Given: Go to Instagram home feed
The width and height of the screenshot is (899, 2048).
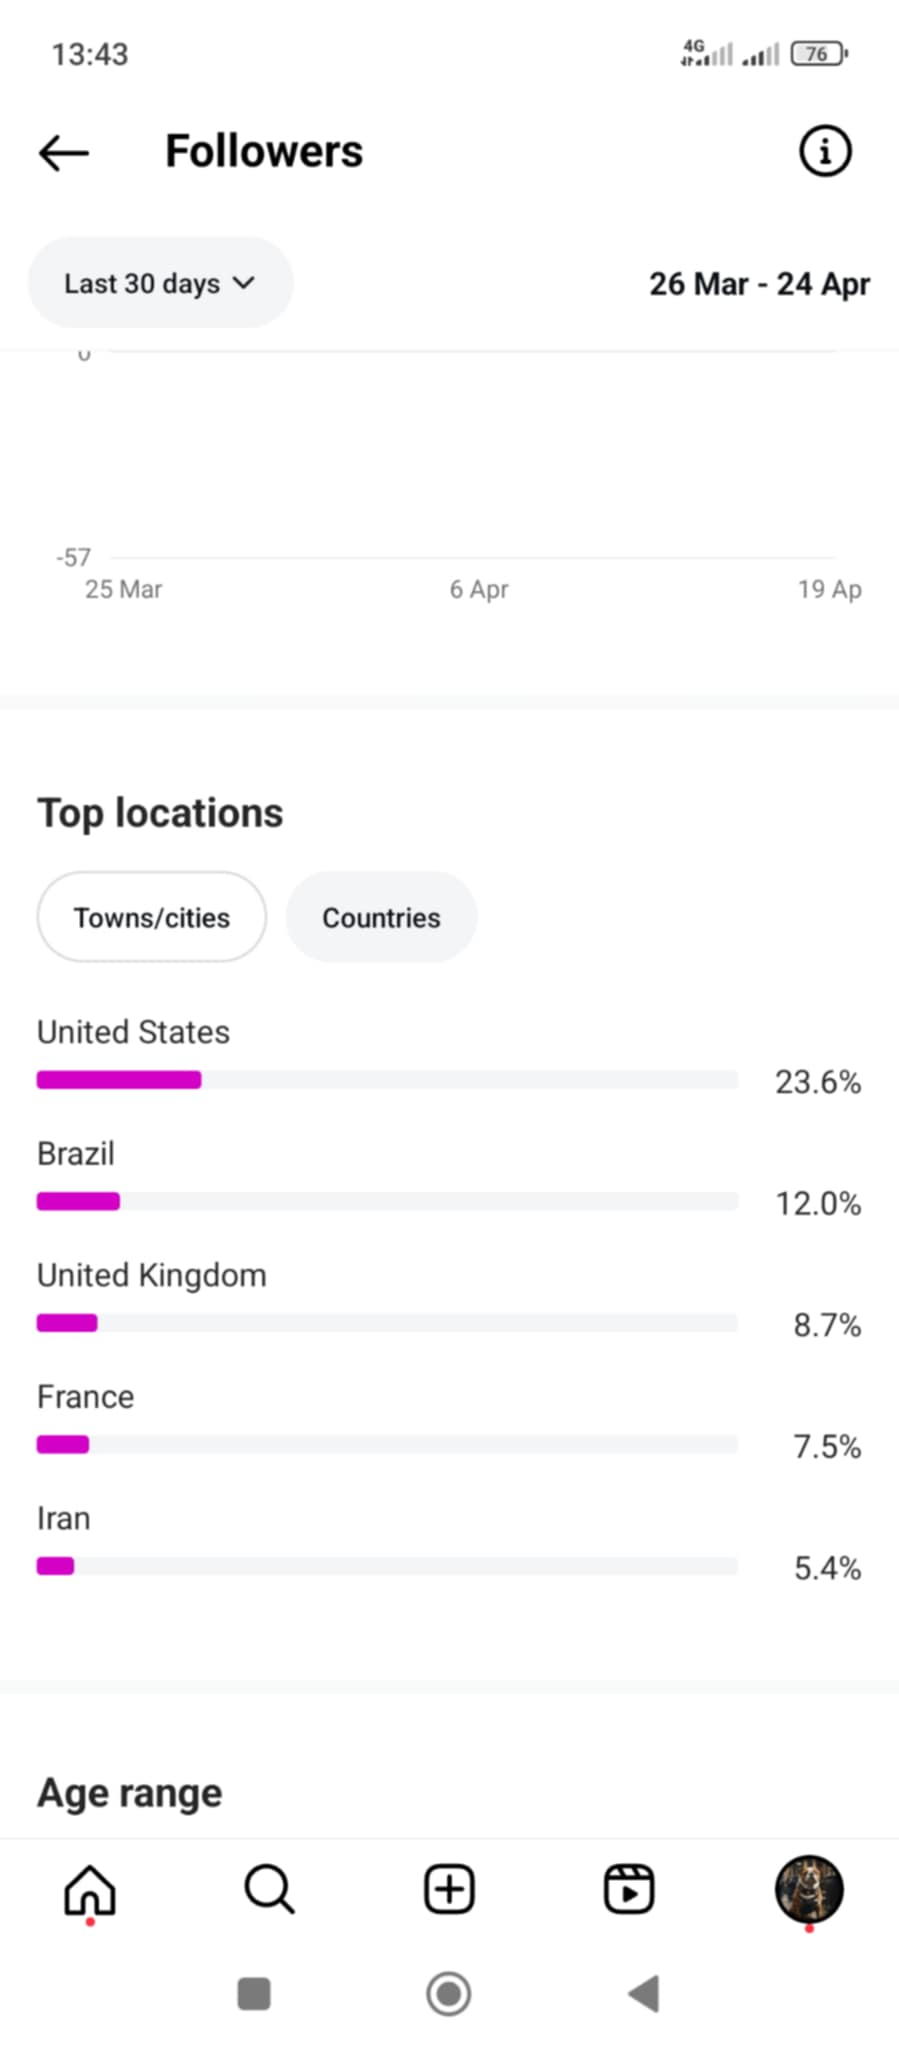Looking at the screenshot, I should tap(90, 1890).
